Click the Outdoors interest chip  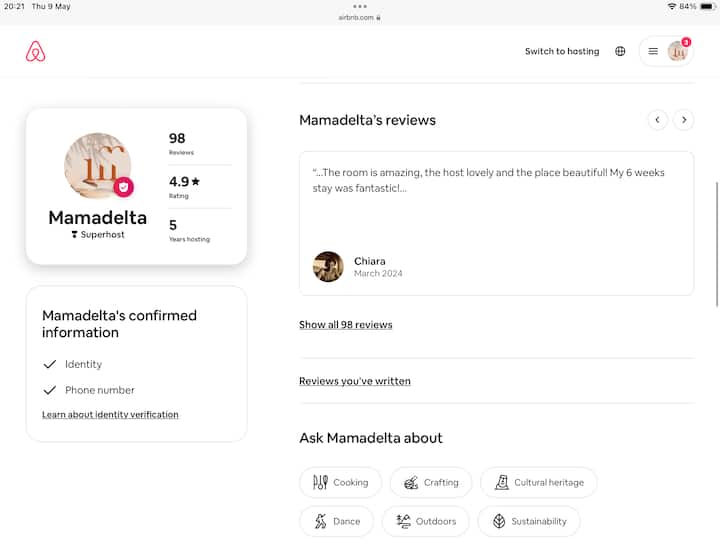click(x=426, y=521)
